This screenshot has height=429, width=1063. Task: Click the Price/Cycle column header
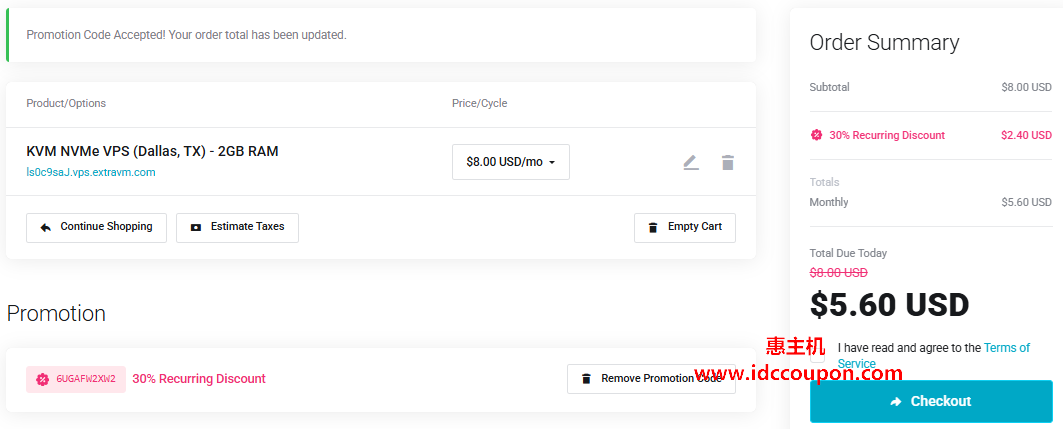point(479,103)
